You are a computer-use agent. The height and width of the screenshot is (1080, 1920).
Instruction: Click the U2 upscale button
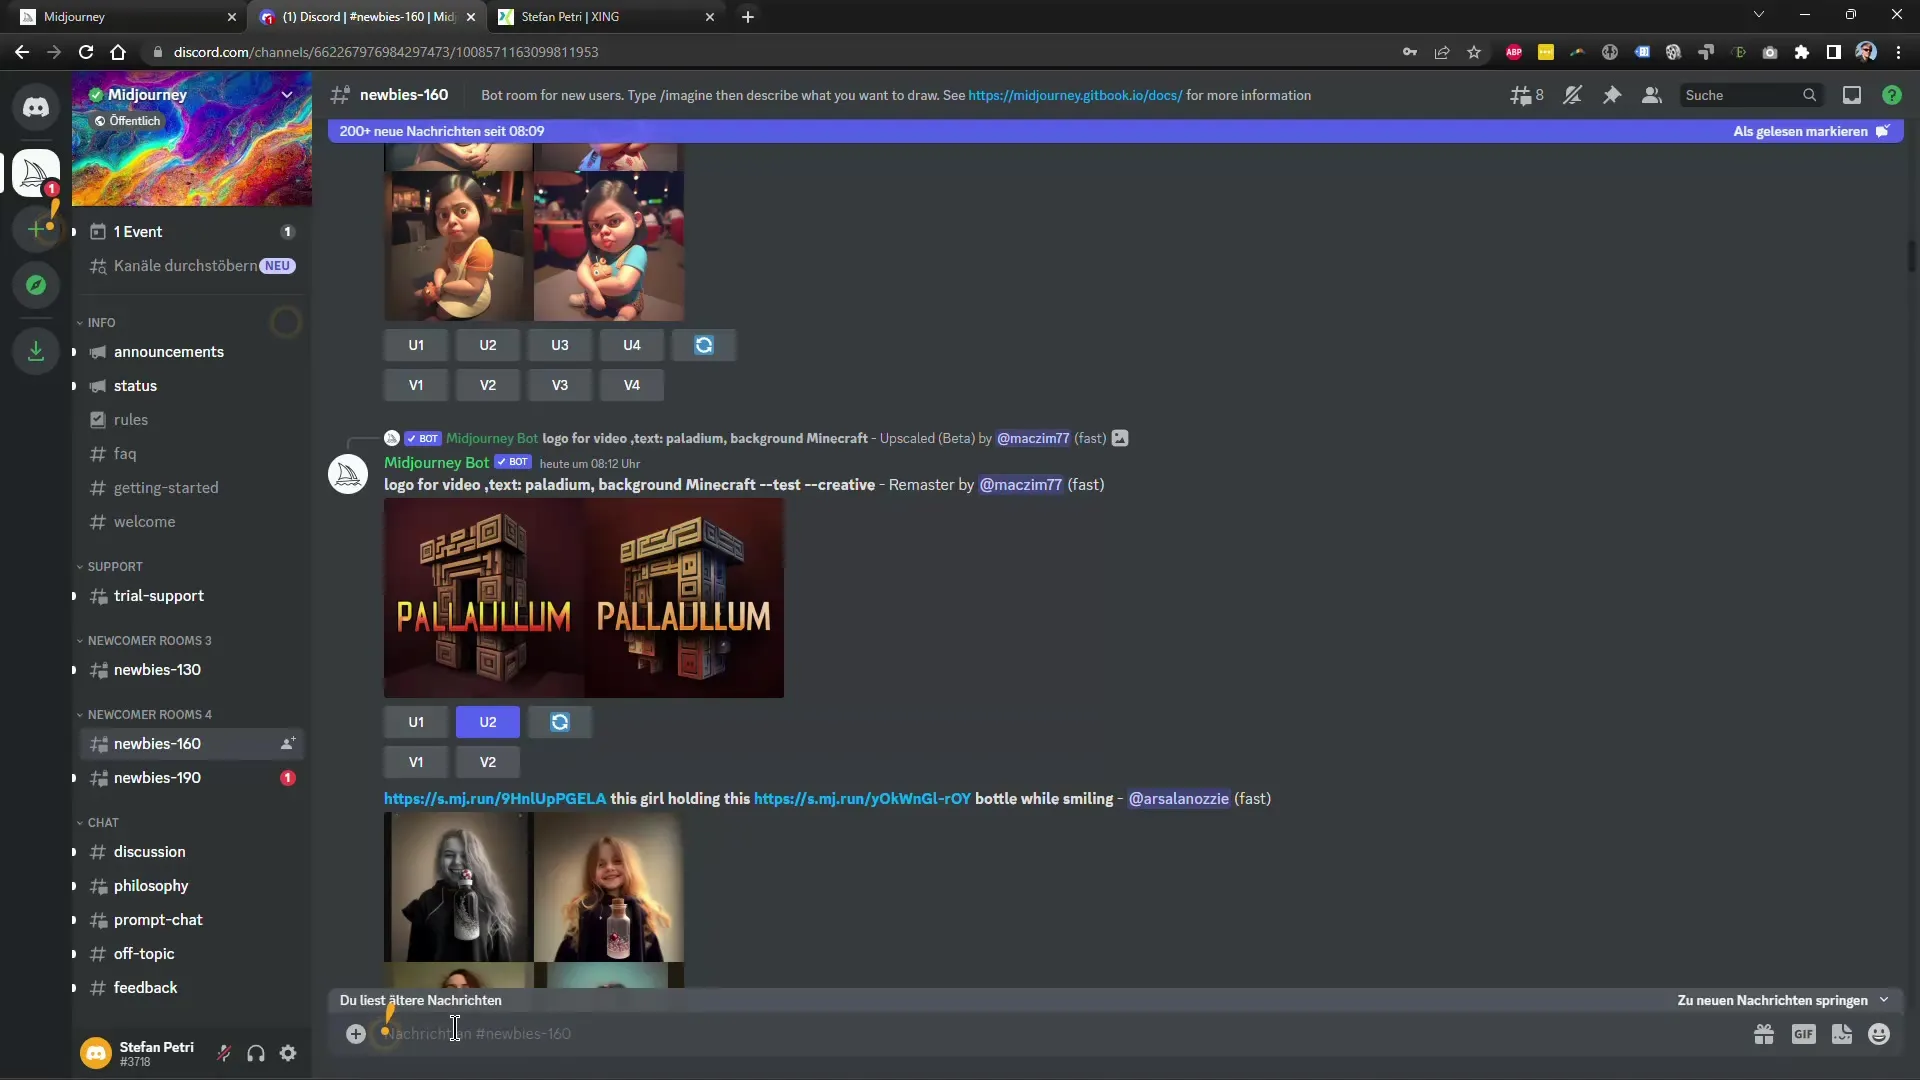[488, 721]
